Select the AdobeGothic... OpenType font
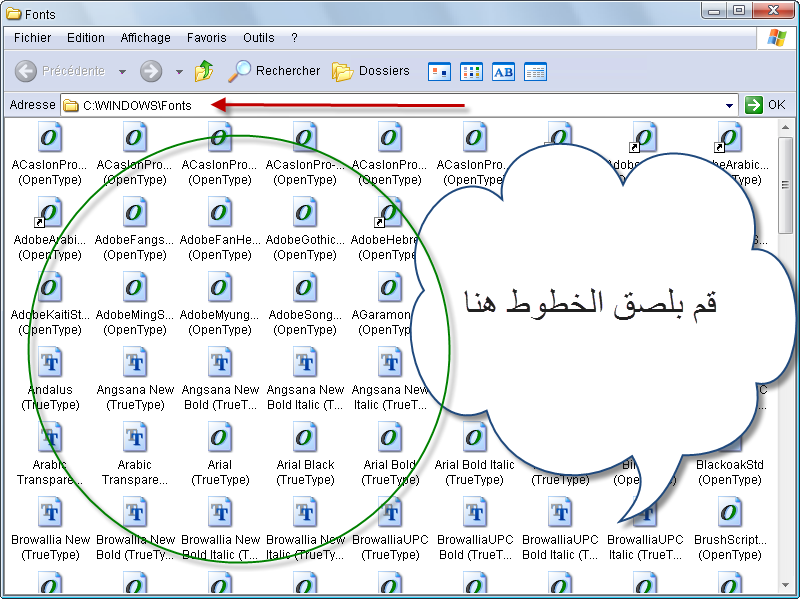800x599 pixels. coord(305,228)
